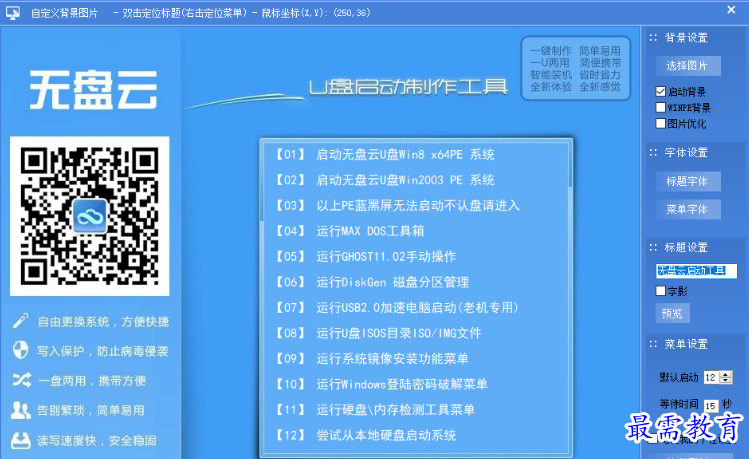Viewport: 749px width, 459px height.
Task: Click the 写入保护,防止病毒侵袭 text
Action: coord(103,351)
